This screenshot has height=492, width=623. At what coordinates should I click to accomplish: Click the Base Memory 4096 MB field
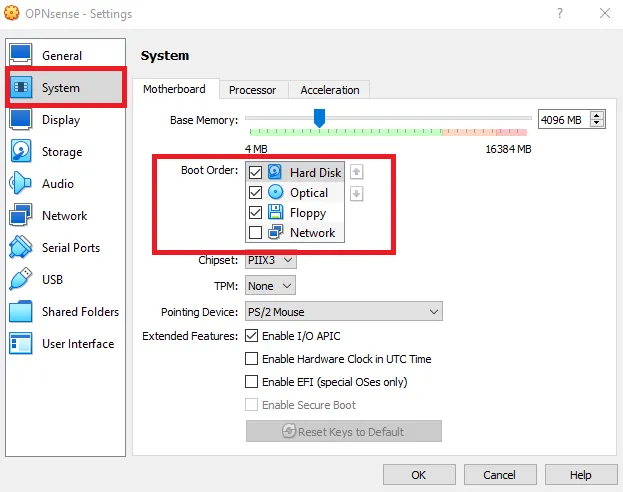563,119
